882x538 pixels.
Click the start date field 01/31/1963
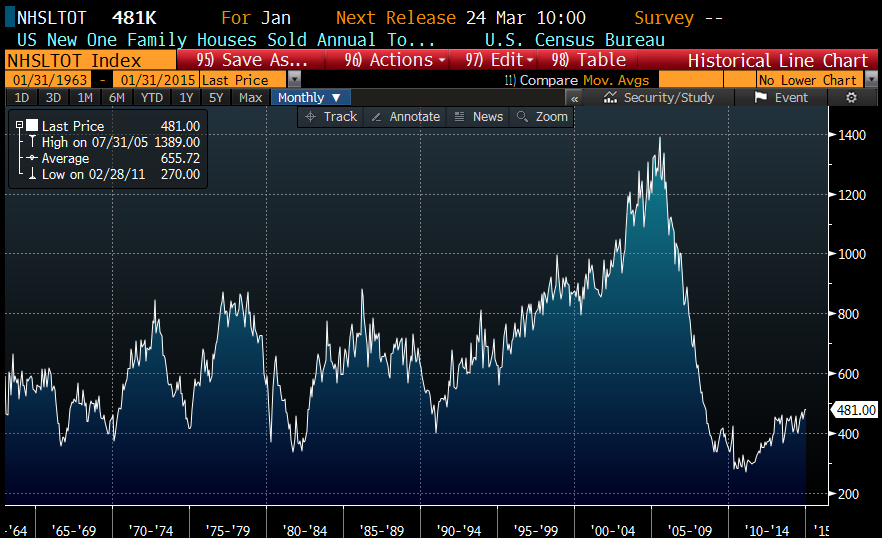point(48,80)
